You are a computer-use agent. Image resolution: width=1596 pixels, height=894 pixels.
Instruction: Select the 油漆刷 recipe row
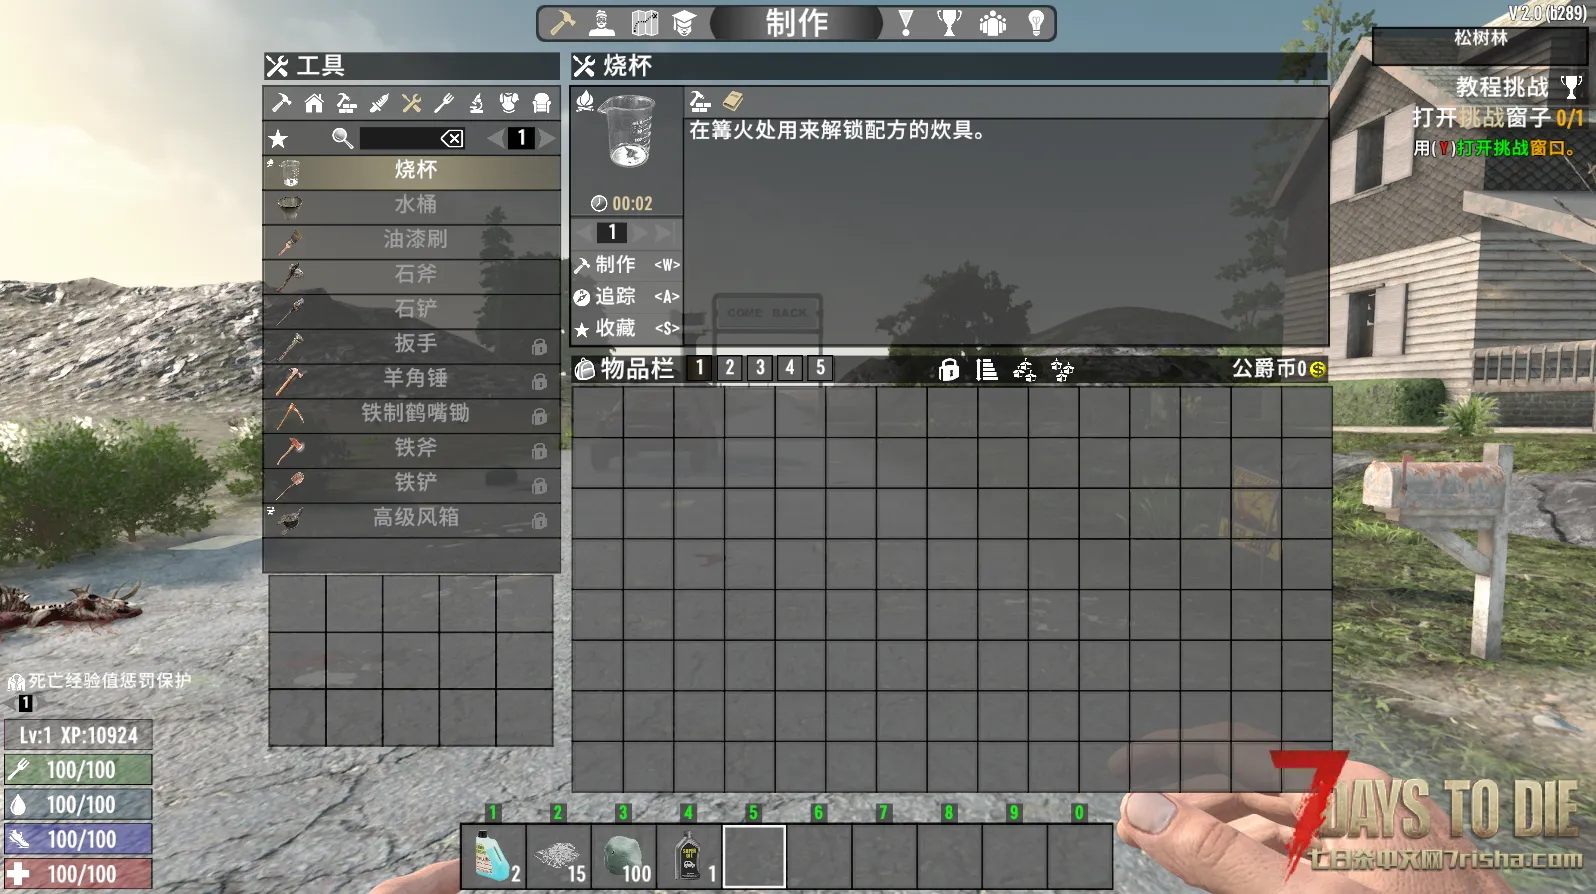coord(411,240)
